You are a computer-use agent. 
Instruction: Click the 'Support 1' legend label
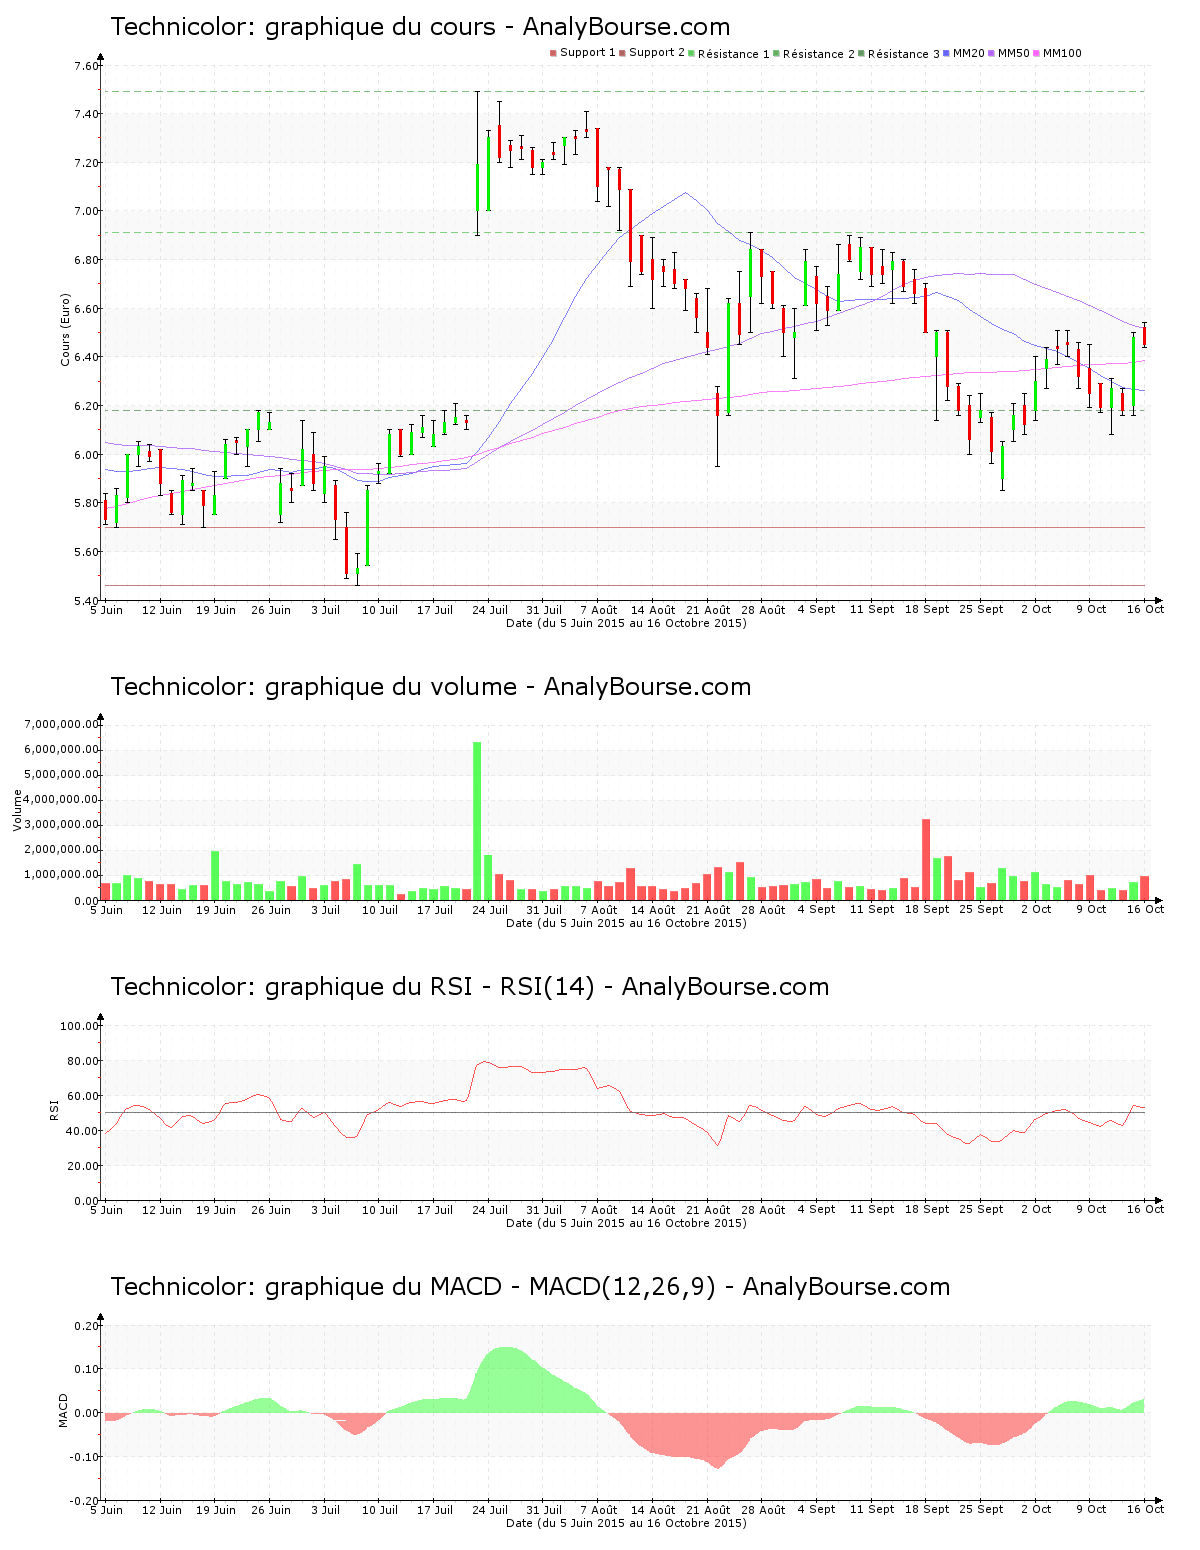pos(588,53)
